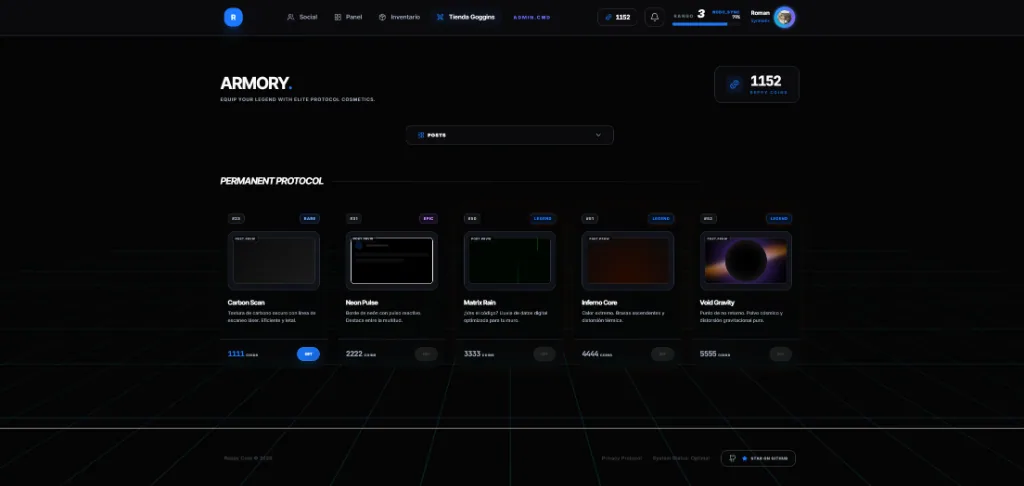Open the notifications bell
1024x486 pixels.
point(654,17)
